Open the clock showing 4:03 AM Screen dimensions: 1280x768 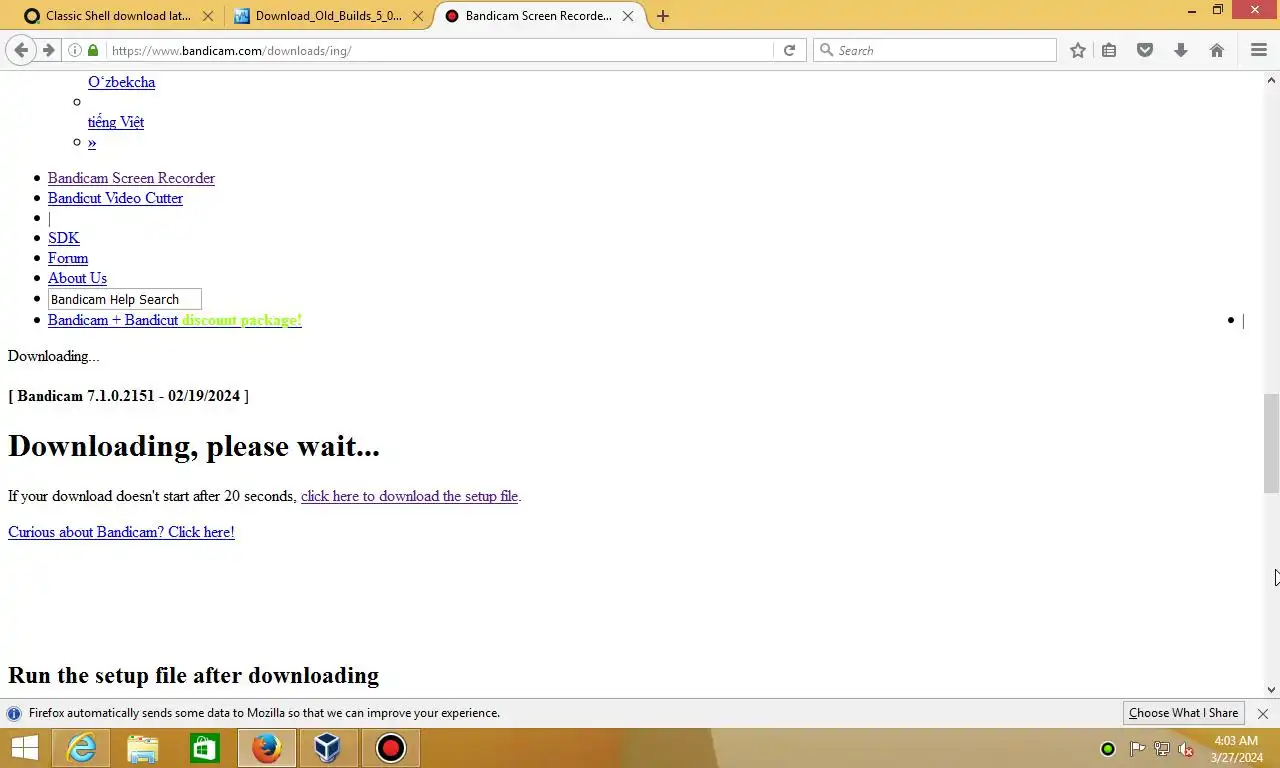(x=1236, y=749)
